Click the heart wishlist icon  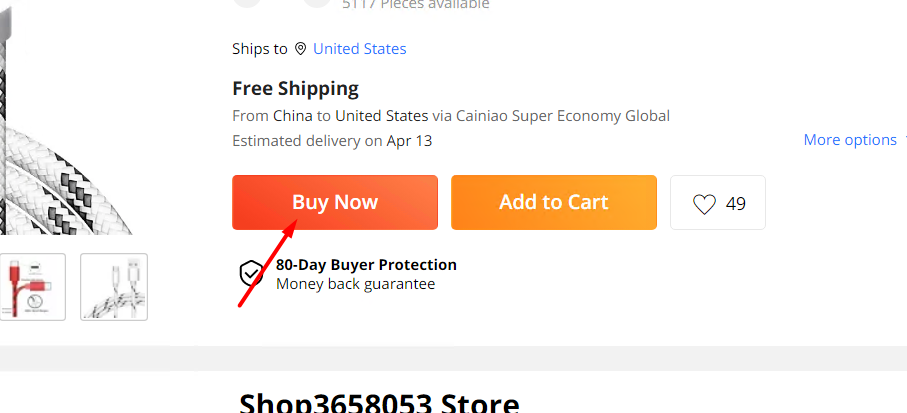tap(704, 204)
